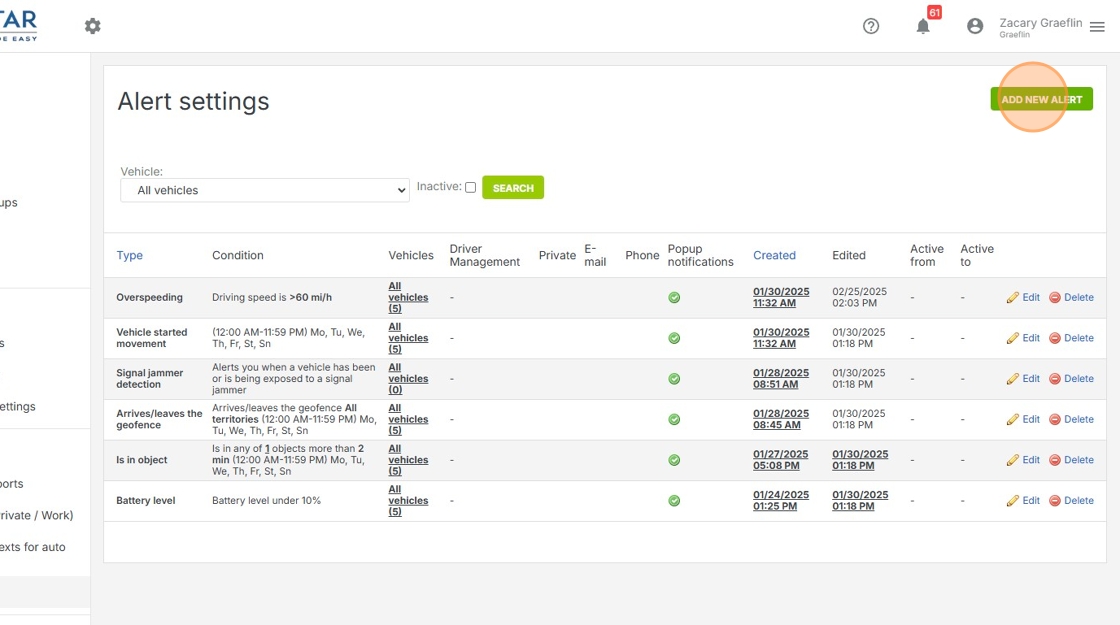Open All vehicles (0) link for Signal jammer
This screenshot has width=1120, height=625.
point(408,379)
